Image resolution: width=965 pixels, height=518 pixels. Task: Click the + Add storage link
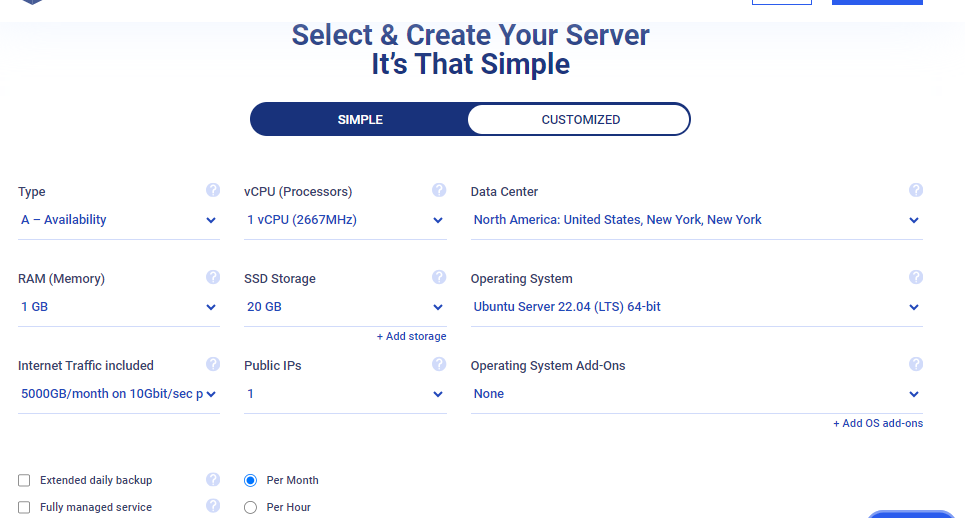point(411,337)
